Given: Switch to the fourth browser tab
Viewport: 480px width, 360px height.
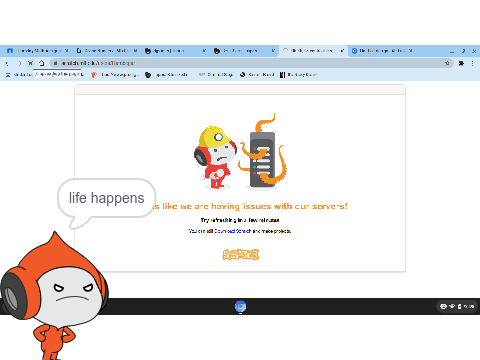Looking at the screenshot, I should tap(244, 51).
